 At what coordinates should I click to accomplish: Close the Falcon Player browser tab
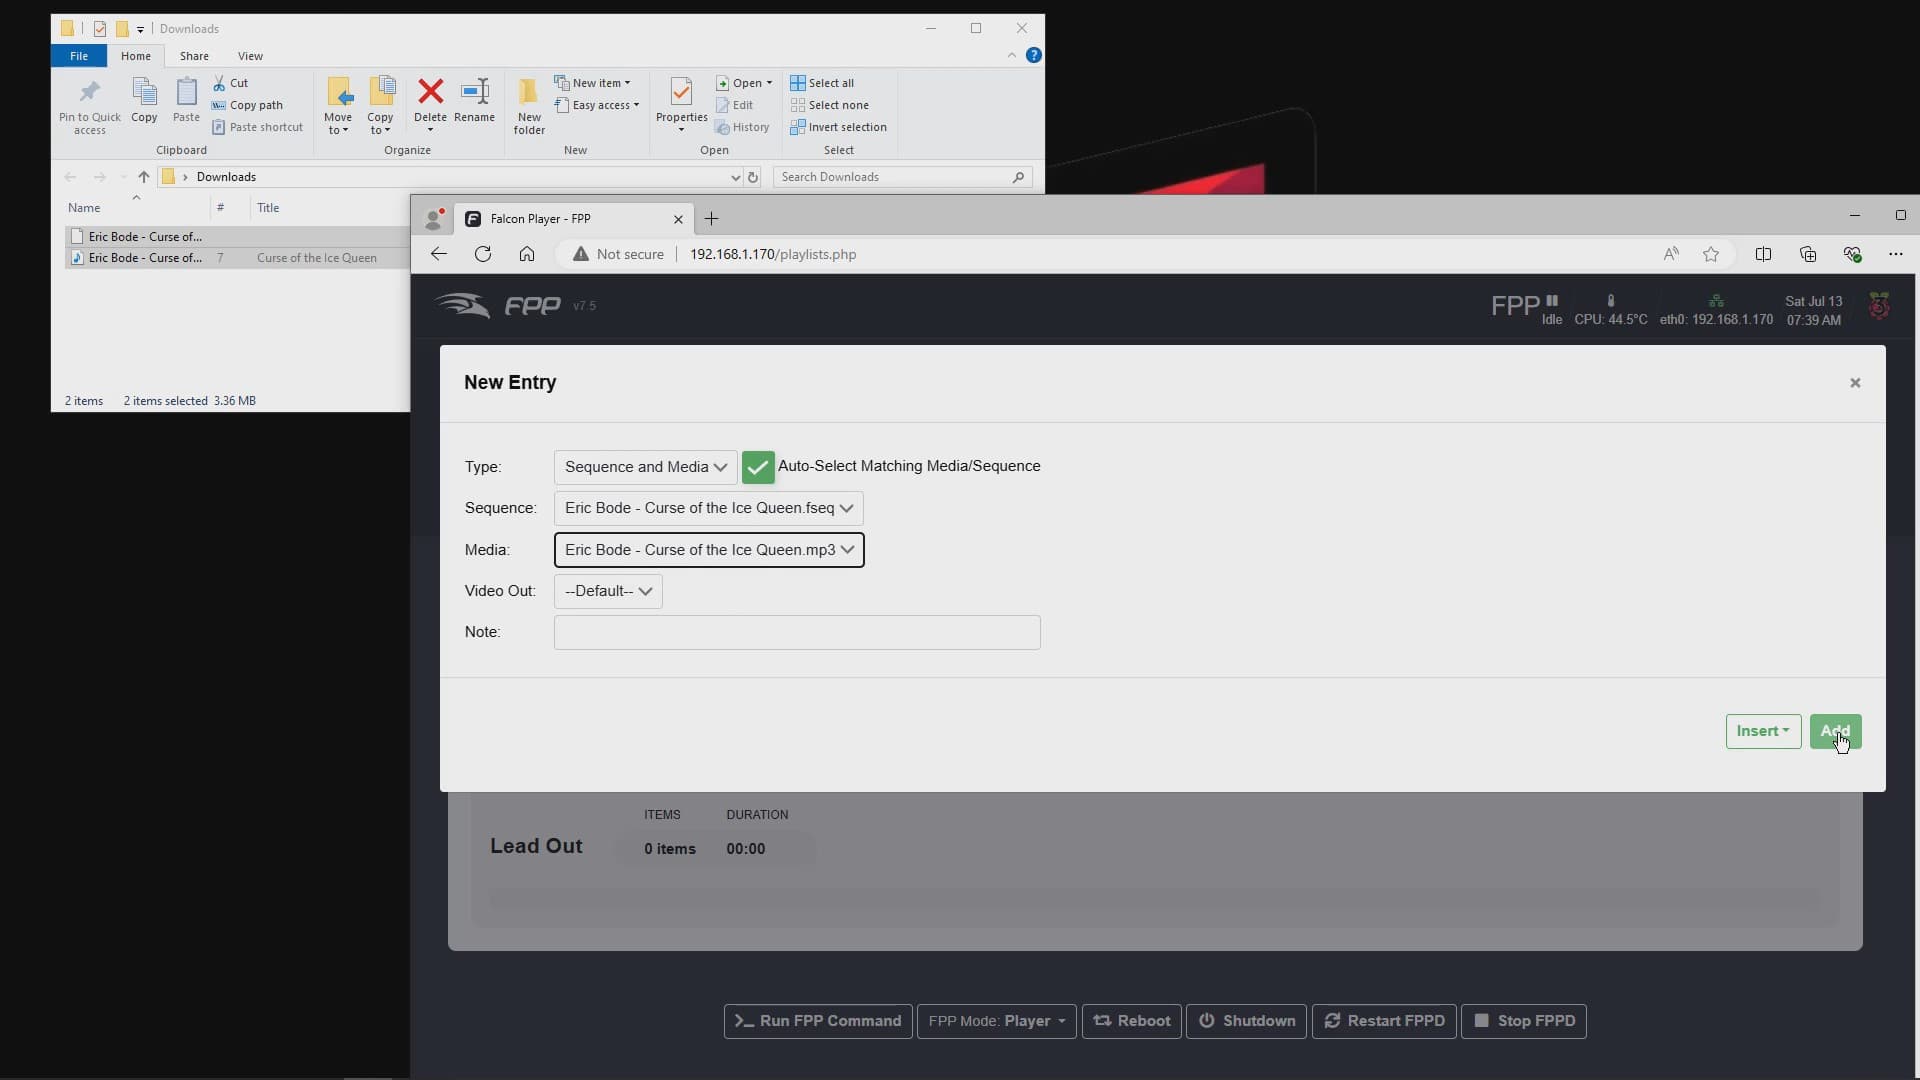click(678, 219)
